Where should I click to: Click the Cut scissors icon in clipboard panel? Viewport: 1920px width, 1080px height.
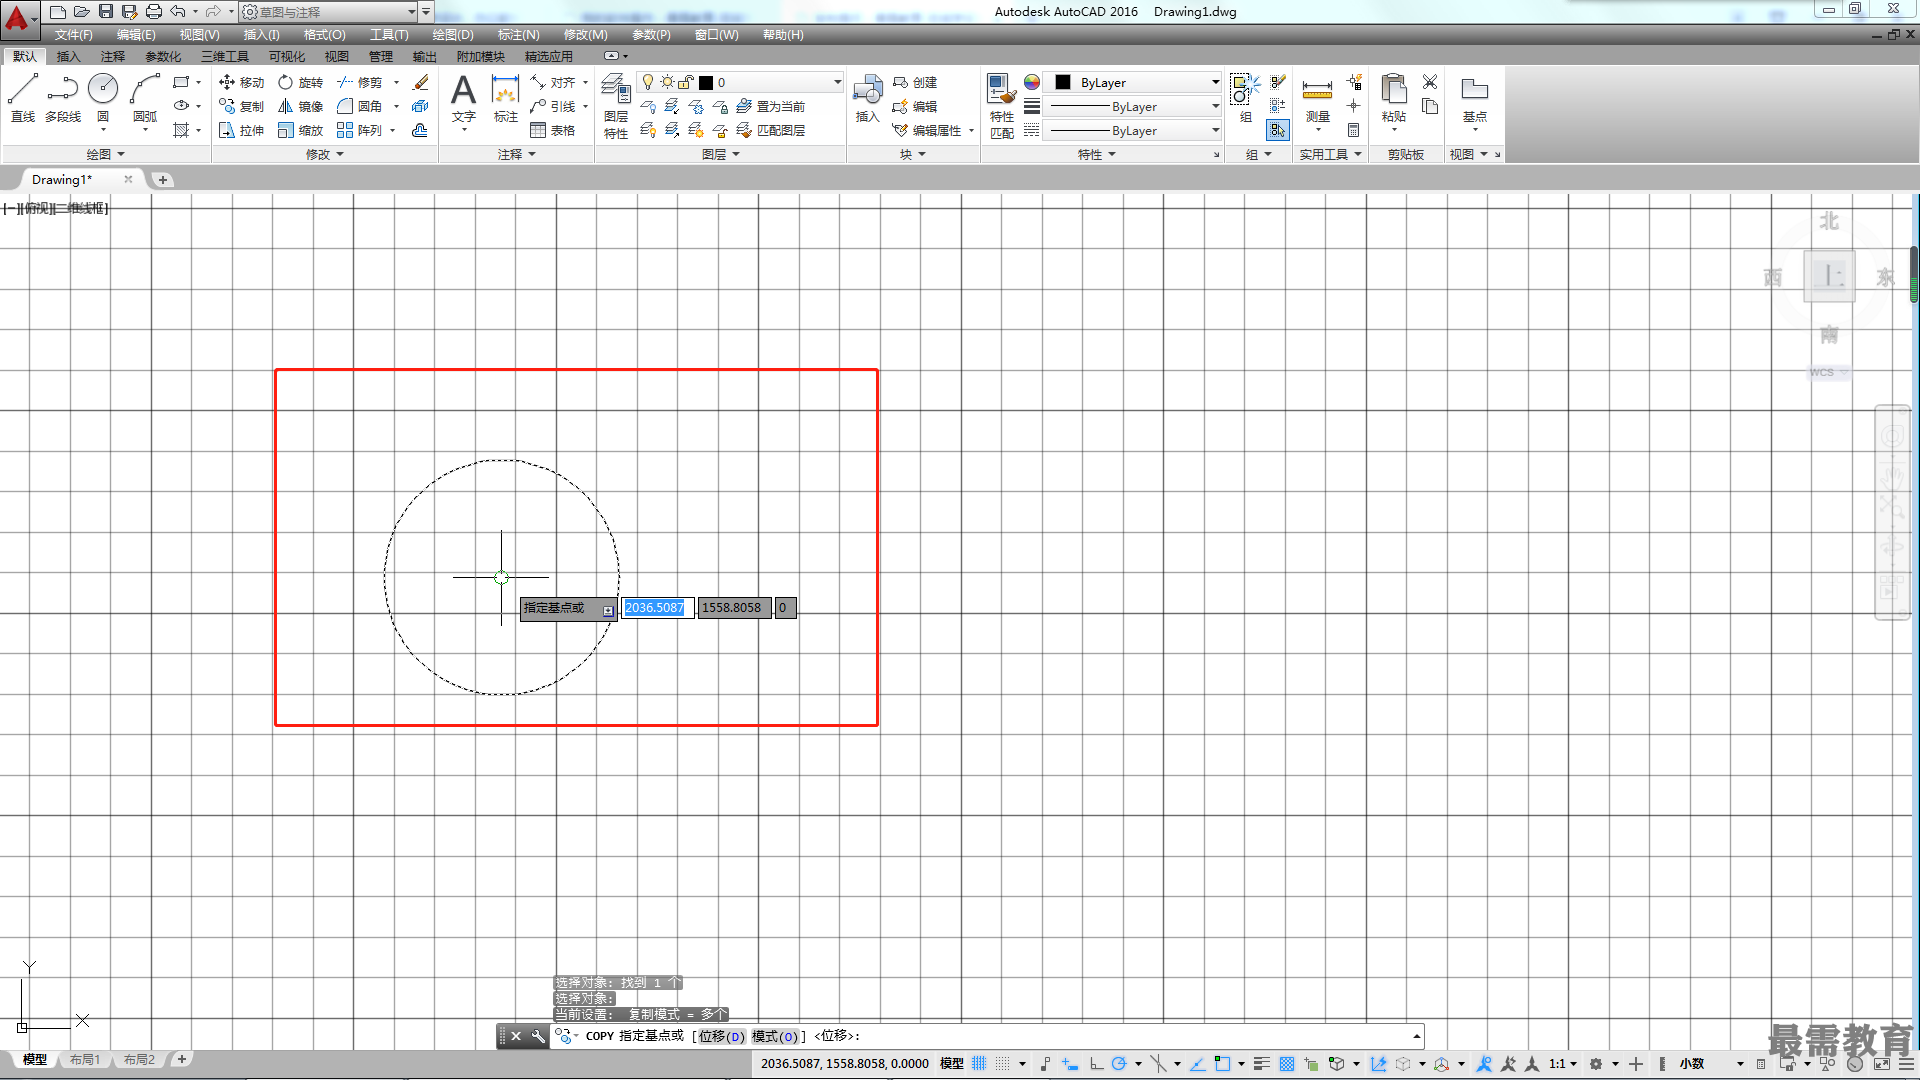(x=1430, y=82)
